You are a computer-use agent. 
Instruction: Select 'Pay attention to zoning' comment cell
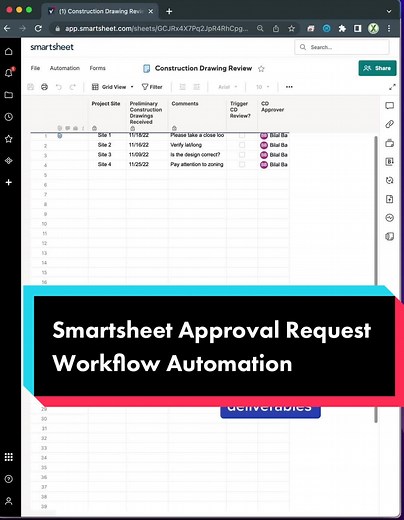pyautogui.click(x=197, y=164)
